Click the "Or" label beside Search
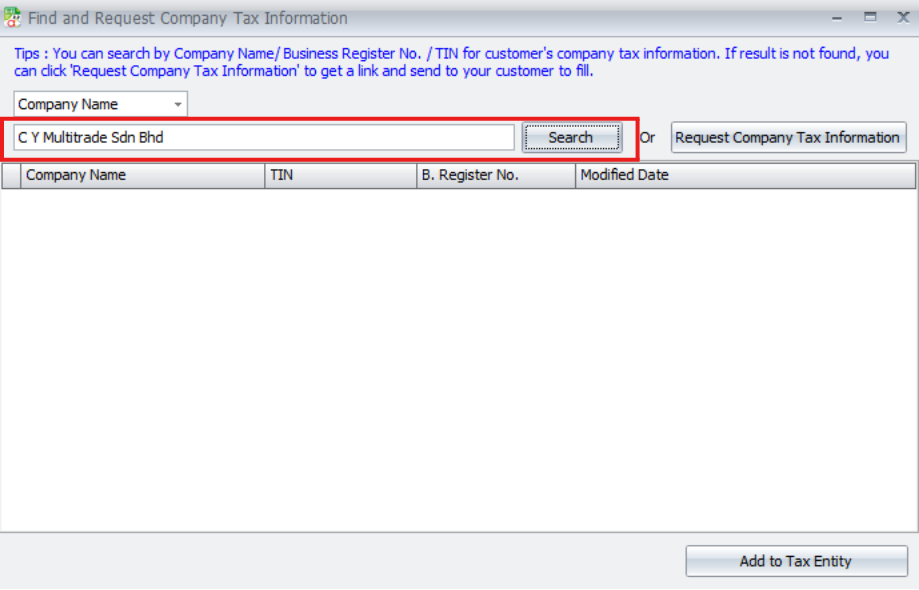The height and width of the screenshot is (590, 919). tap(648, 137)
